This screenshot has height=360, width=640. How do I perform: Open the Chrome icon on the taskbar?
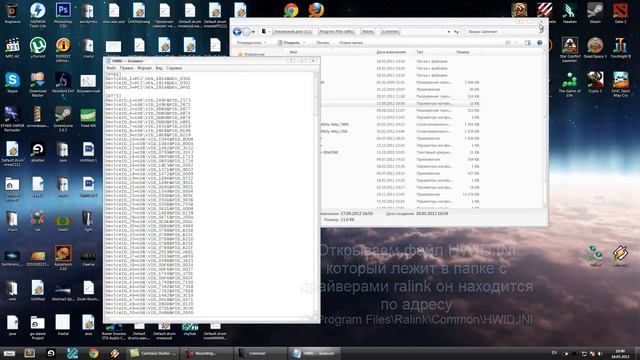(93, 353)
